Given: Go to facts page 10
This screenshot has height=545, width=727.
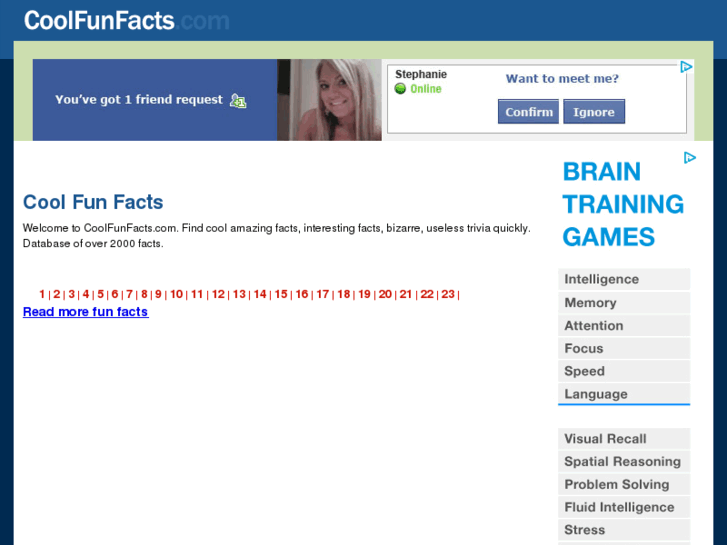Looking at the screenshot, I should tap(176, 294).
